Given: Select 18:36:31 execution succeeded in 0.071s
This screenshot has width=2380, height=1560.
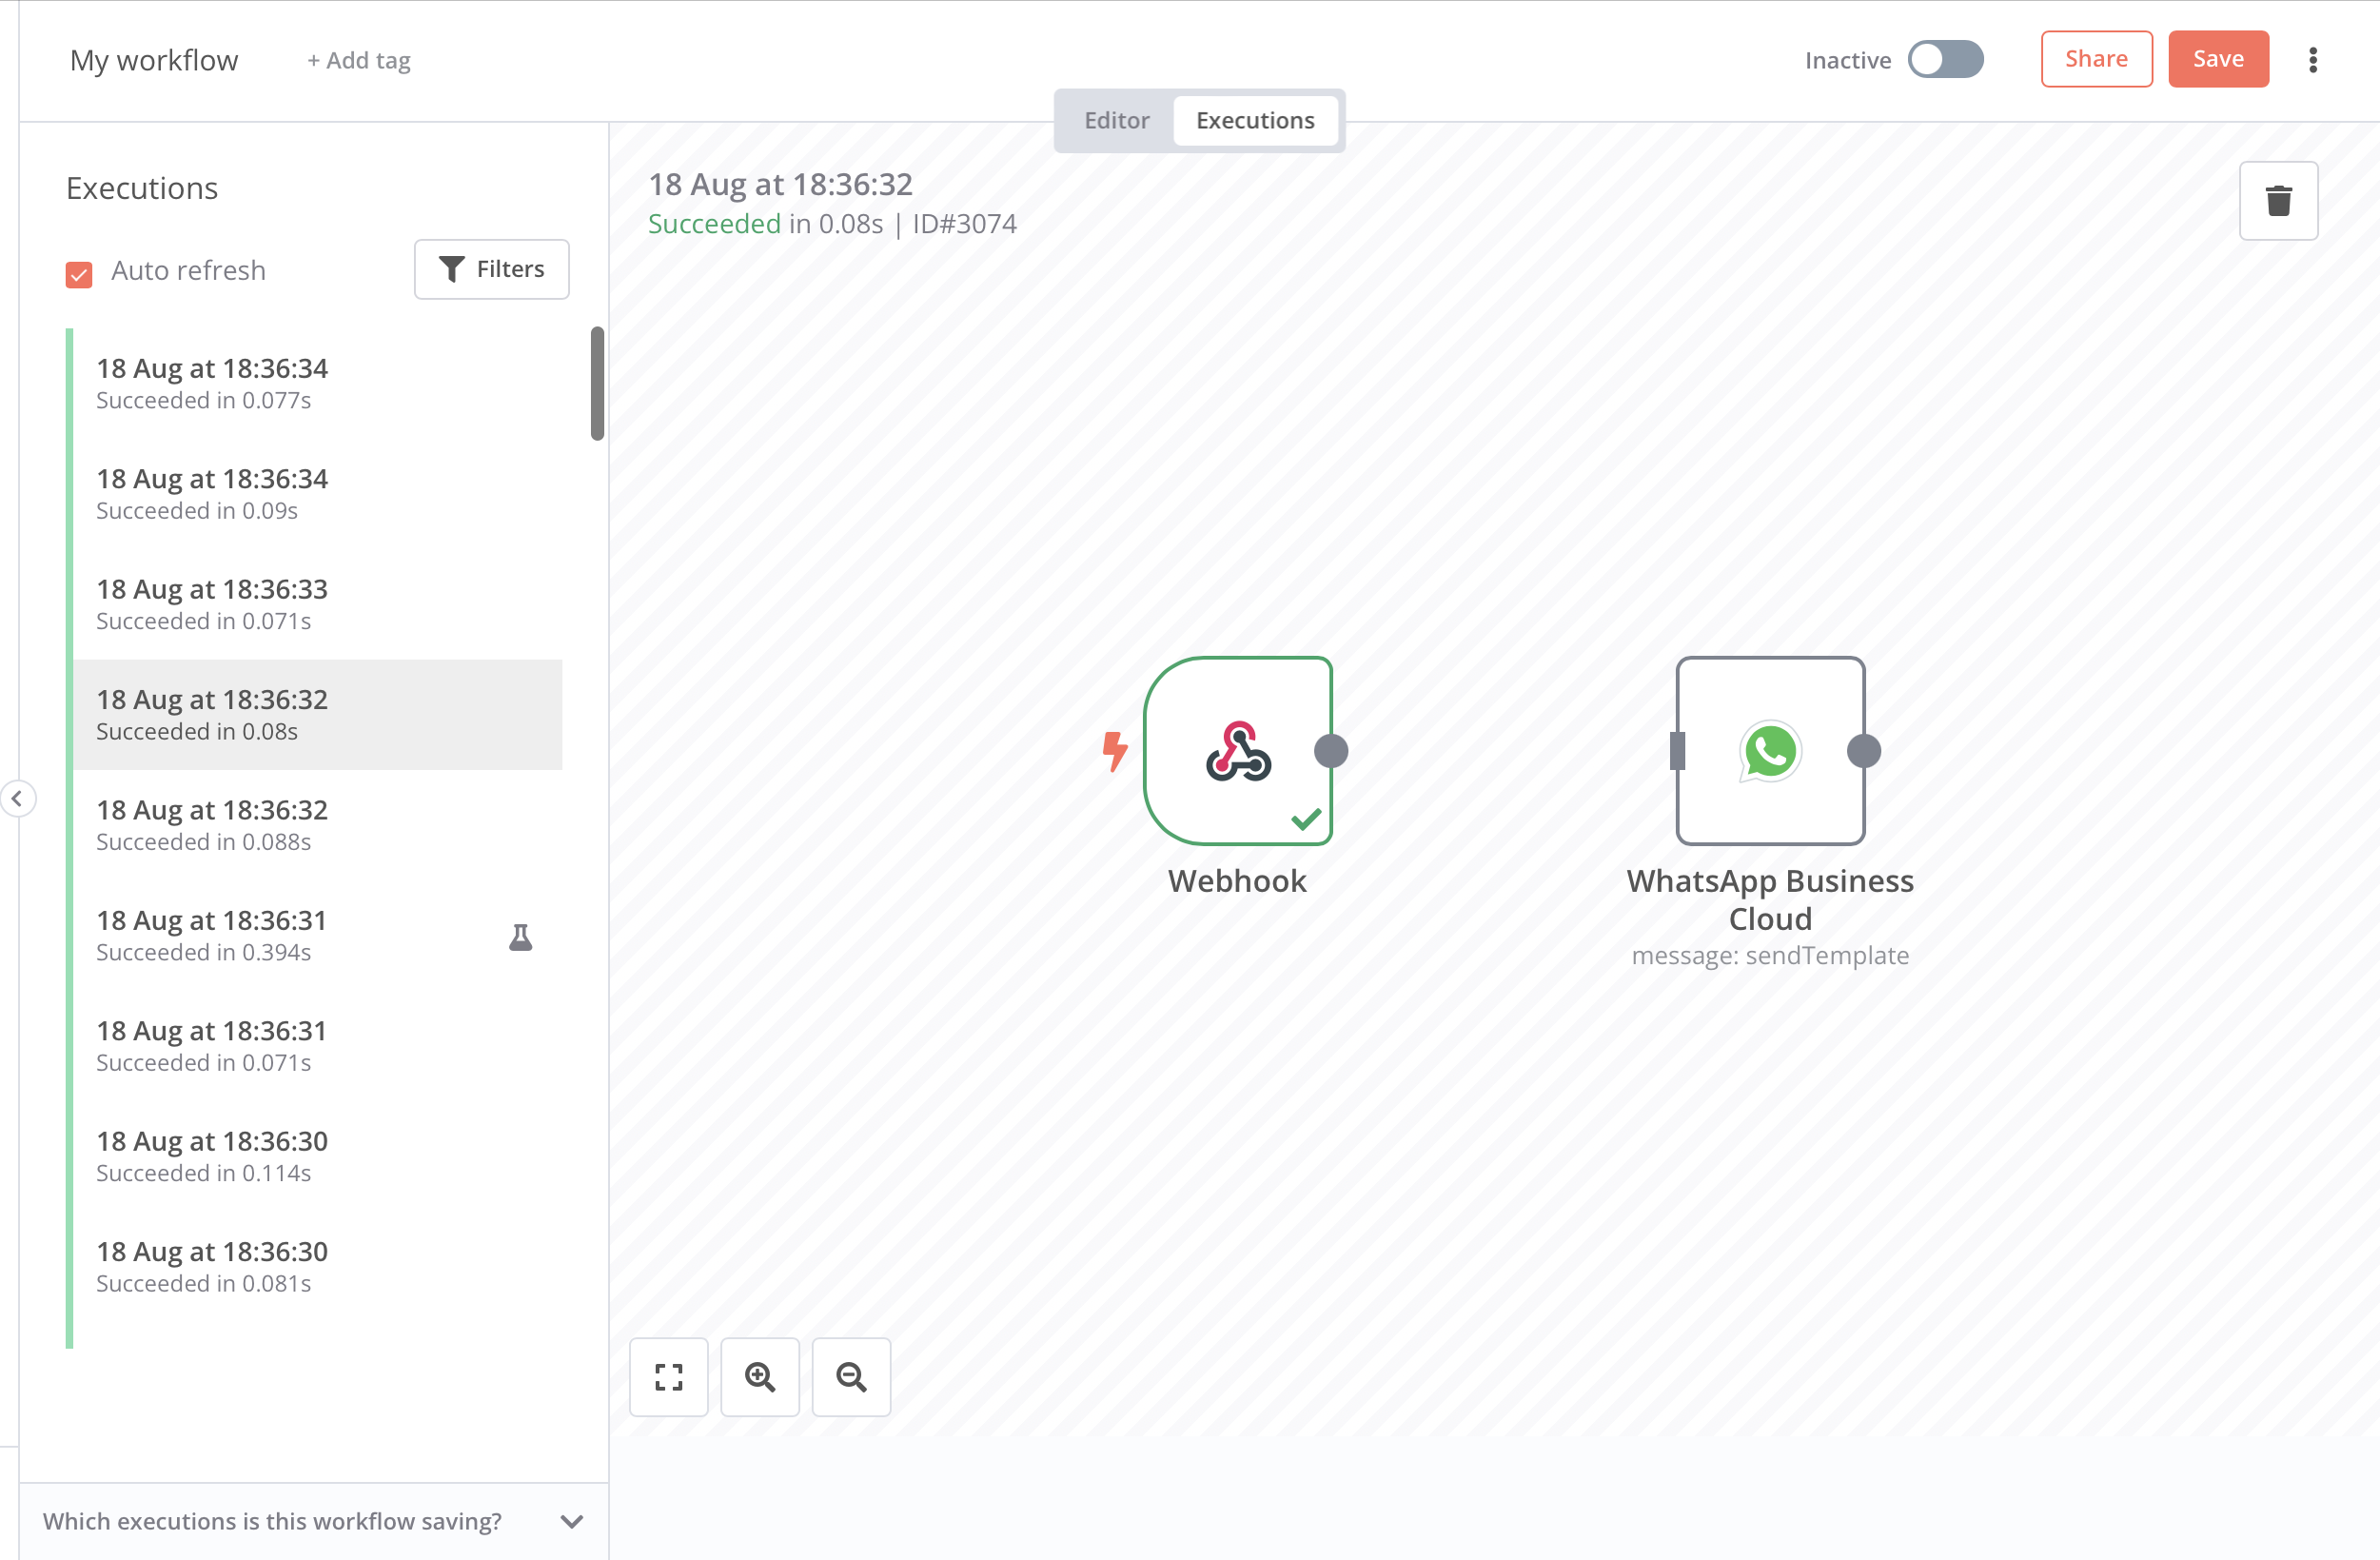Looking at the screenshot, I should [318, 1046].
